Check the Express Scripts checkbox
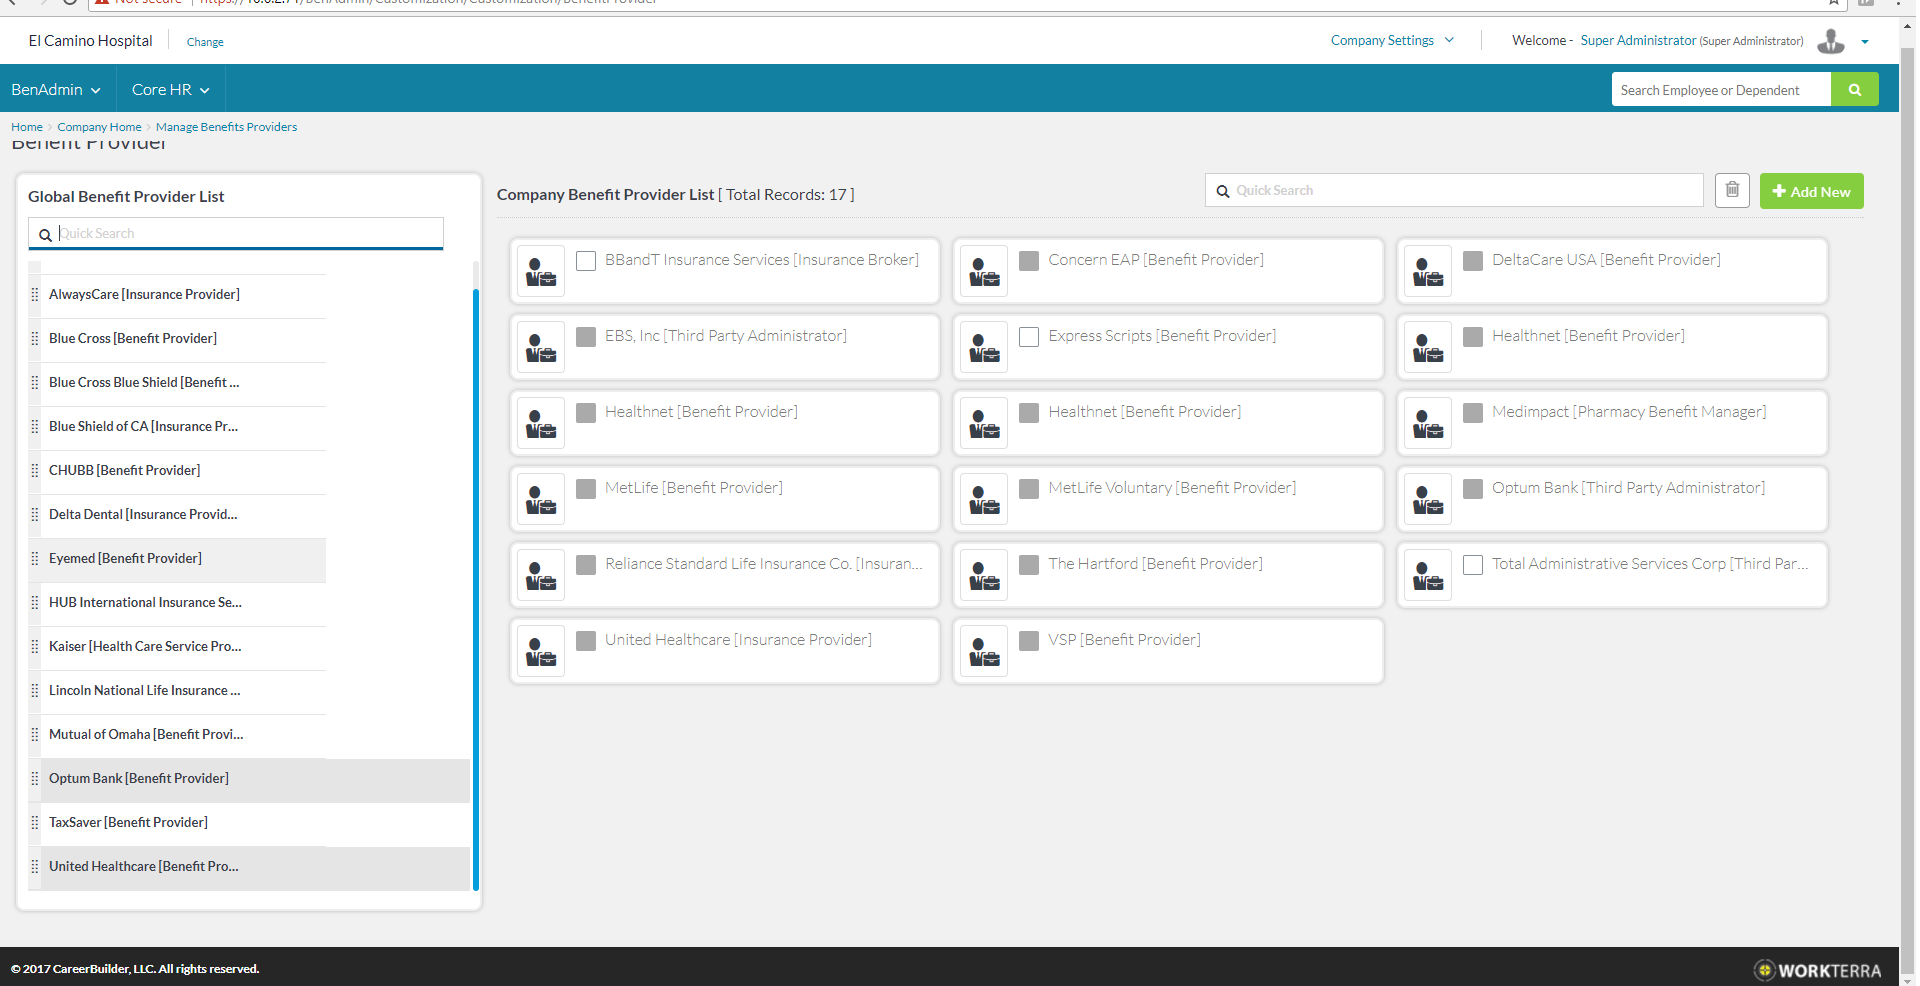This screenshot has height=986, width=1920. point(1029,337)
